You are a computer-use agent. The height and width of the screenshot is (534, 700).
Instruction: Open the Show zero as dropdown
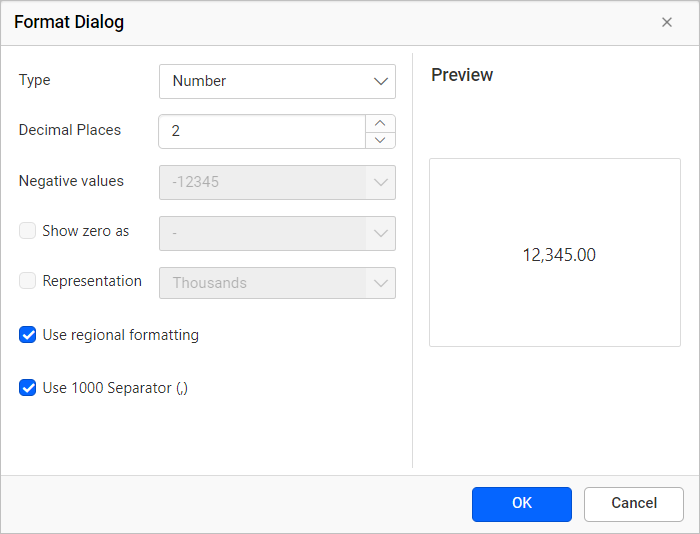point(277,233)
